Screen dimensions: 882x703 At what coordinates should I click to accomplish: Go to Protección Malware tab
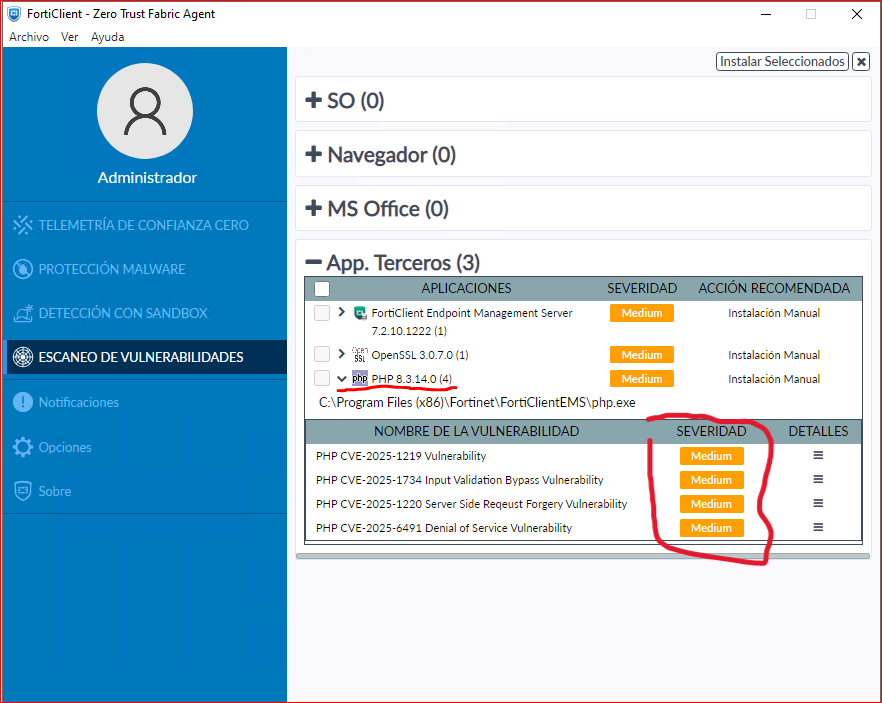click(145, 269)
